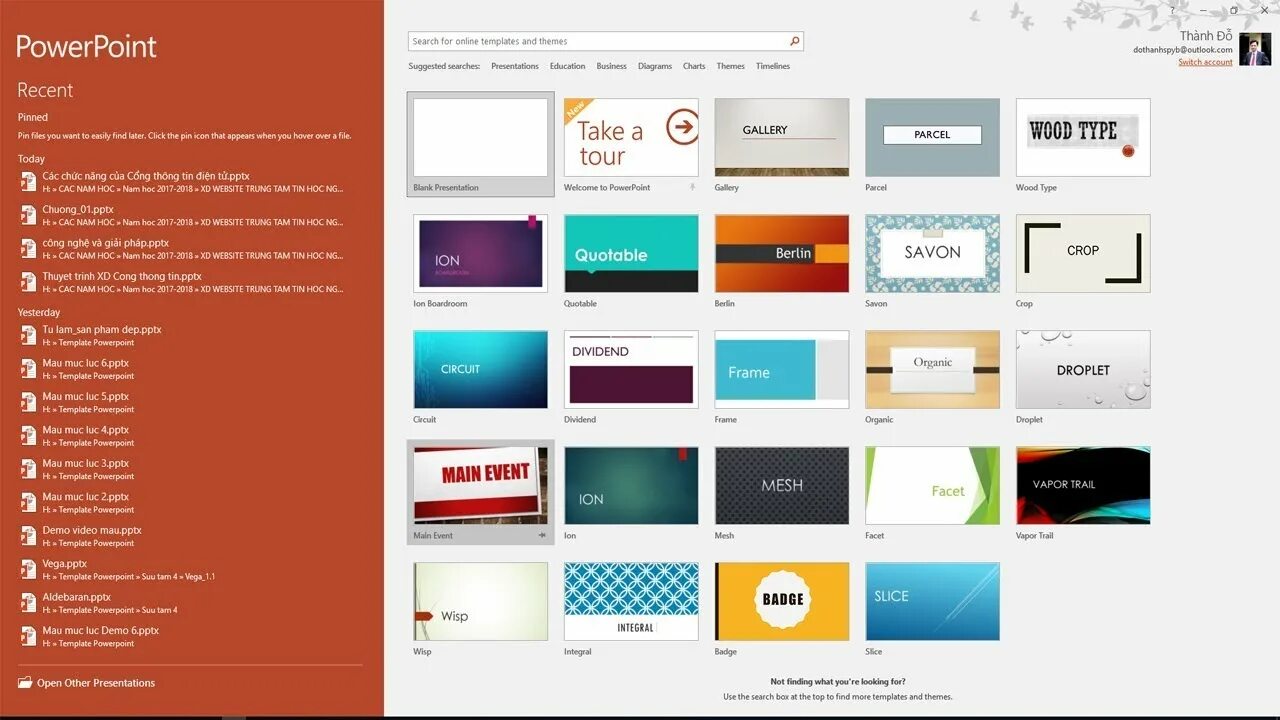Select Business suggested search
The image size is (1280, 720).
611,66
